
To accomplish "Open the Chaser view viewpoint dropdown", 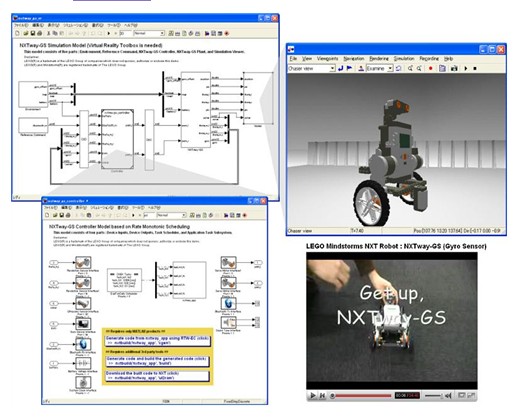I will (311, 68).
